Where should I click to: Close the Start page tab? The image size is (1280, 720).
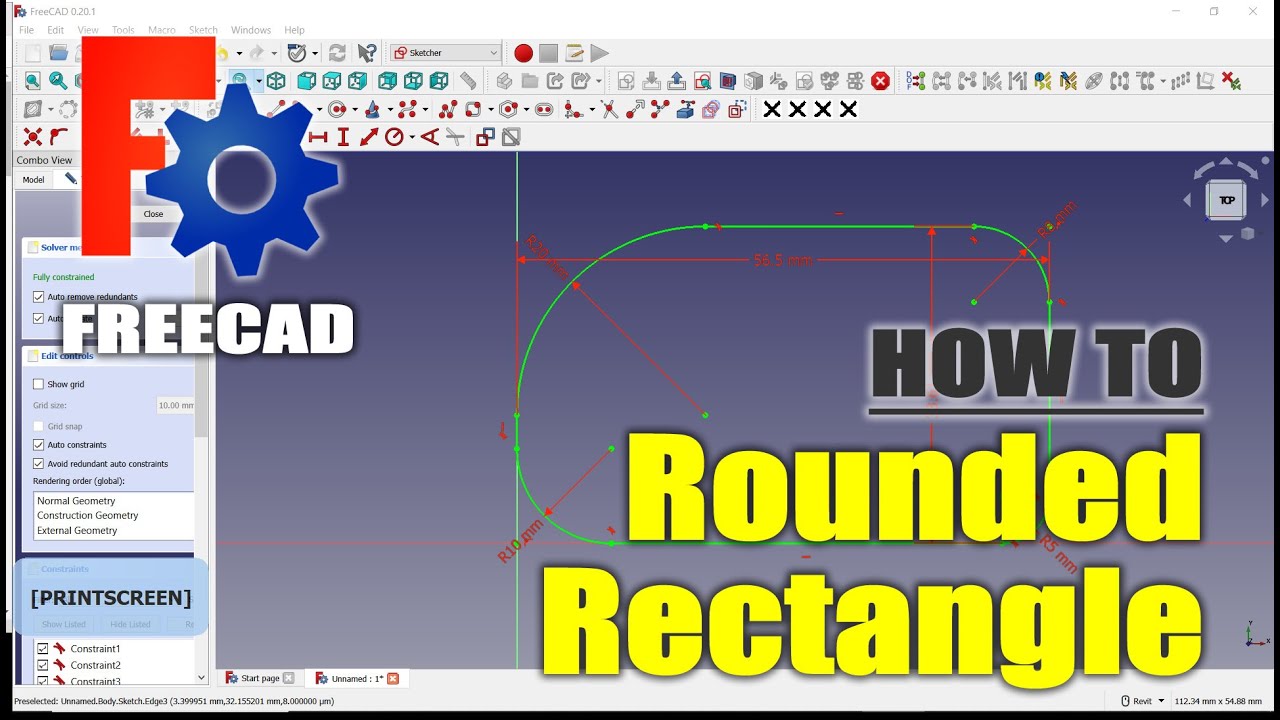pos(289,678)
